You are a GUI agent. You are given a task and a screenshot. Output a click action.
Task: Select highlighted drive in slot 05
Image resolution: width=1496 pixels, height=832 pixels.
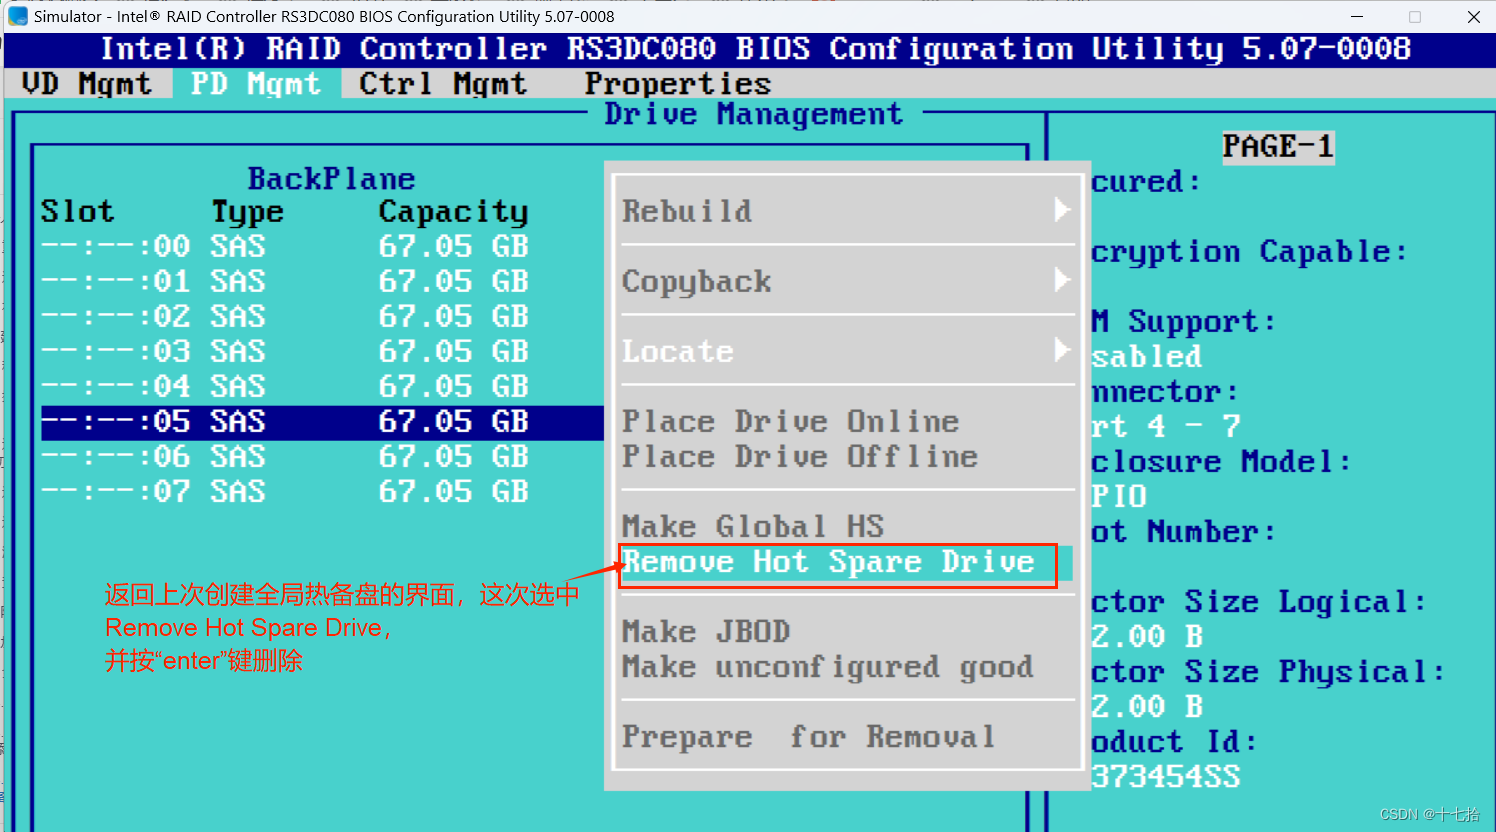[322, 422]
